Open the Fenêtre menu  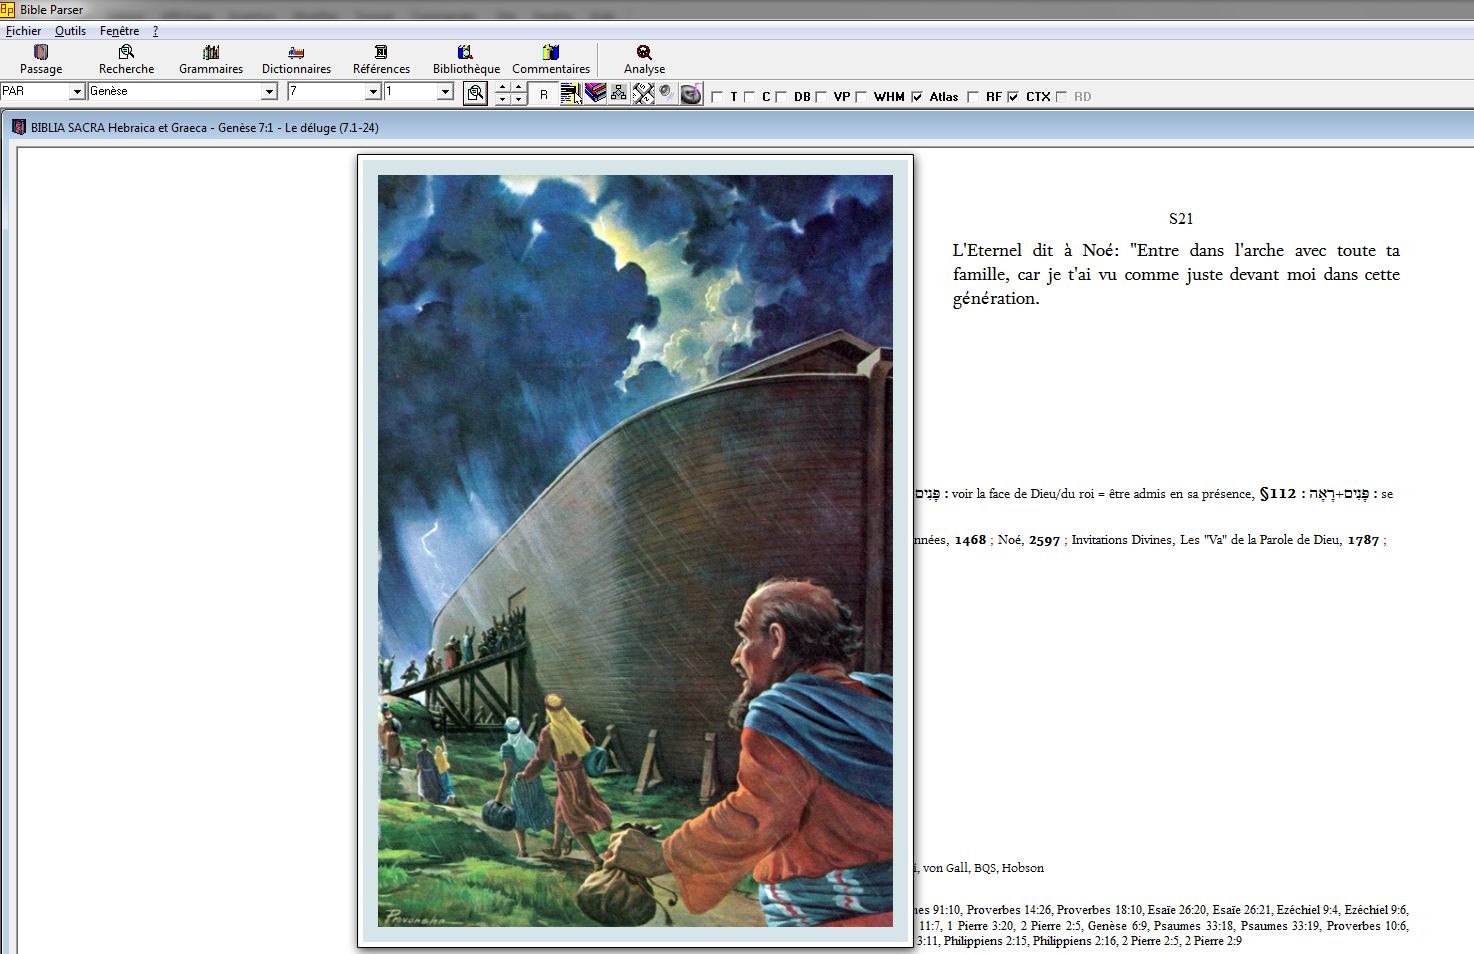[x=119, y=31]
